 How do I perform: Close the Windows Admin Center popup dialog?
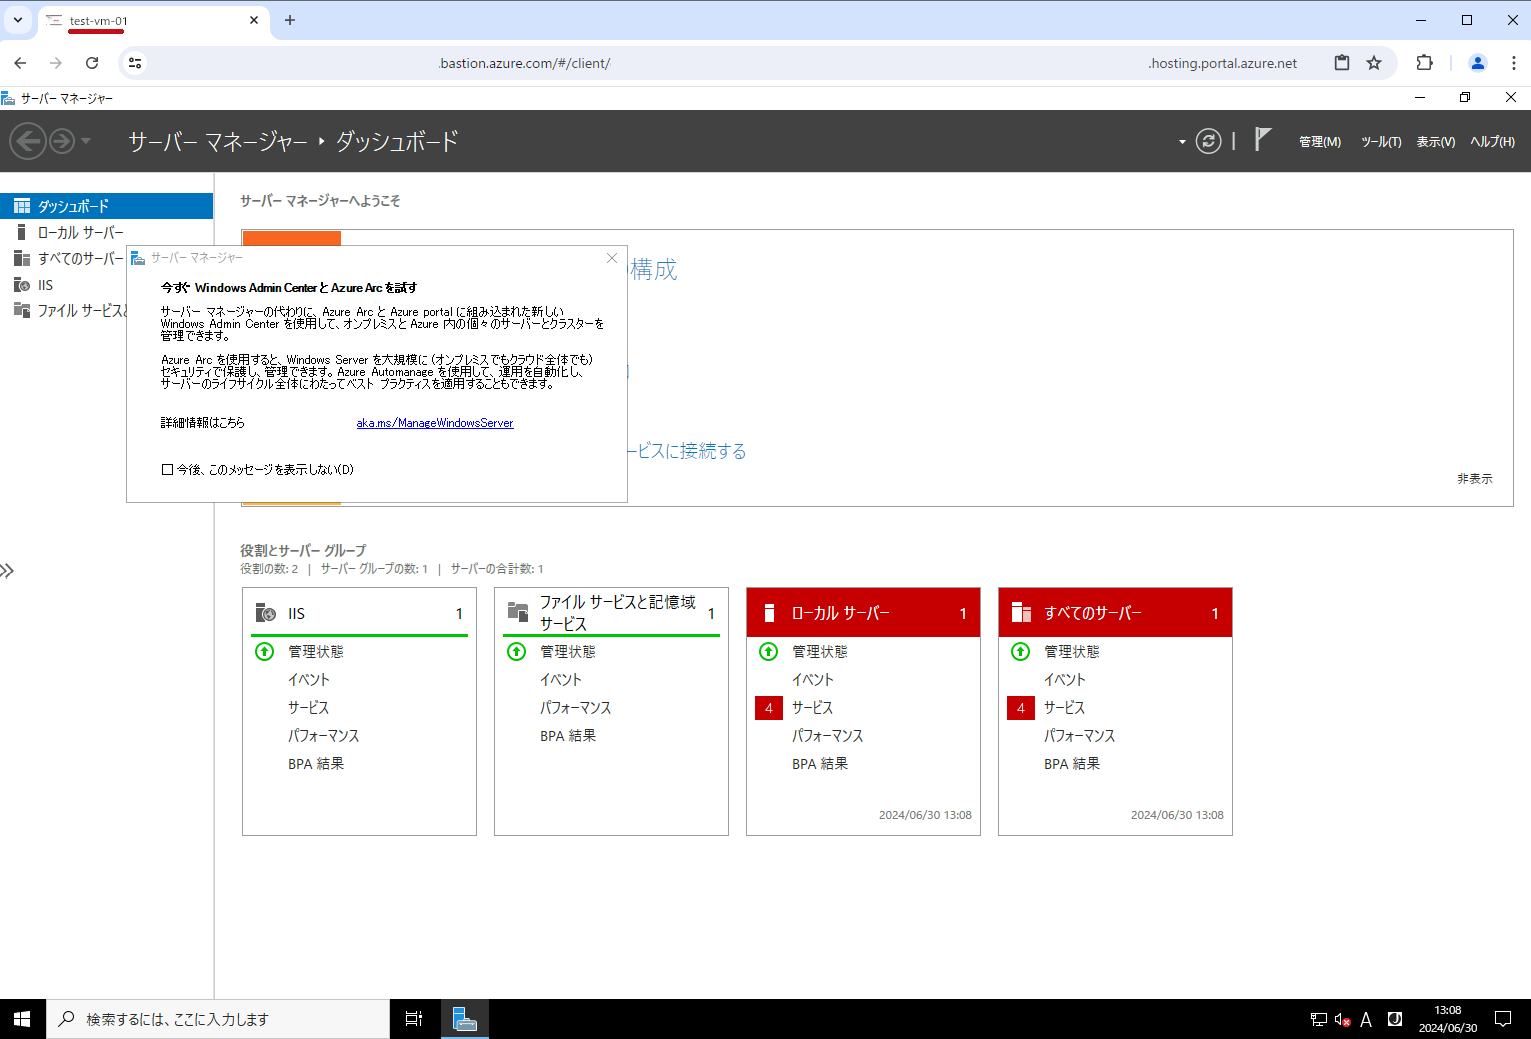click(612, 258)
